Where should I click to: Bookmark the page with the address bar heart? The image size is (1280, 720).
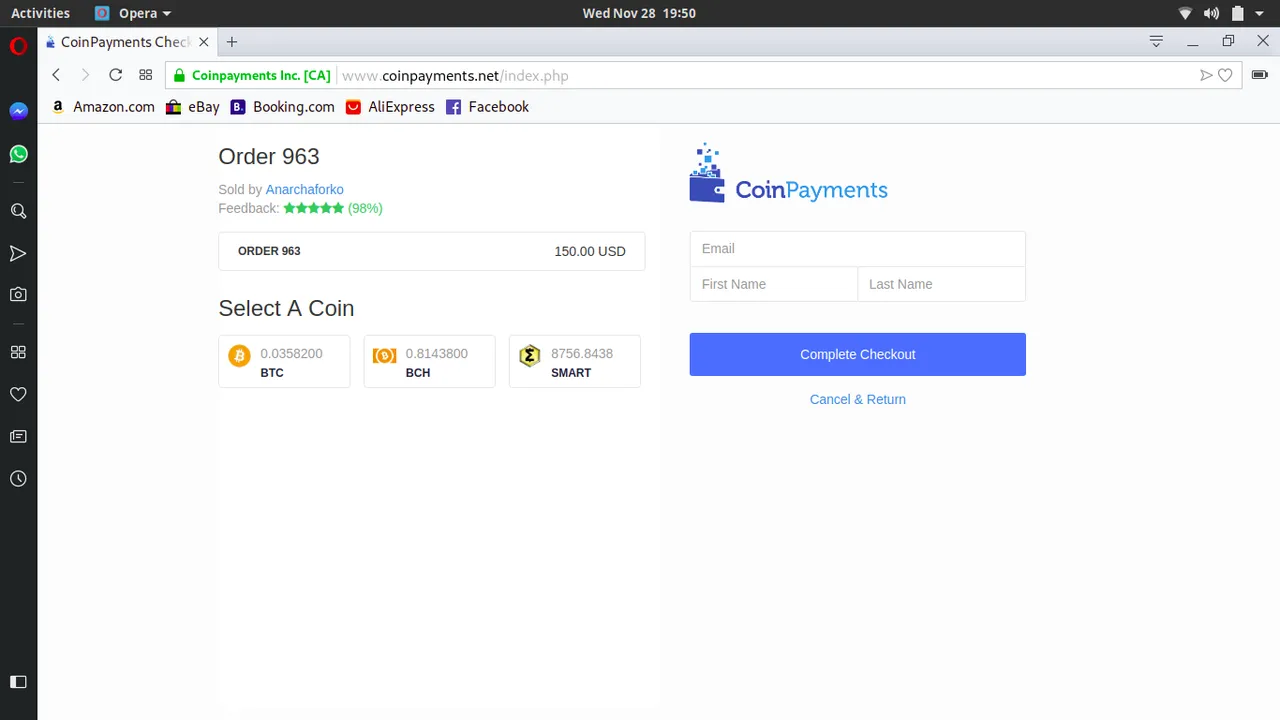pyautogui.click(x=1225, y=75)
